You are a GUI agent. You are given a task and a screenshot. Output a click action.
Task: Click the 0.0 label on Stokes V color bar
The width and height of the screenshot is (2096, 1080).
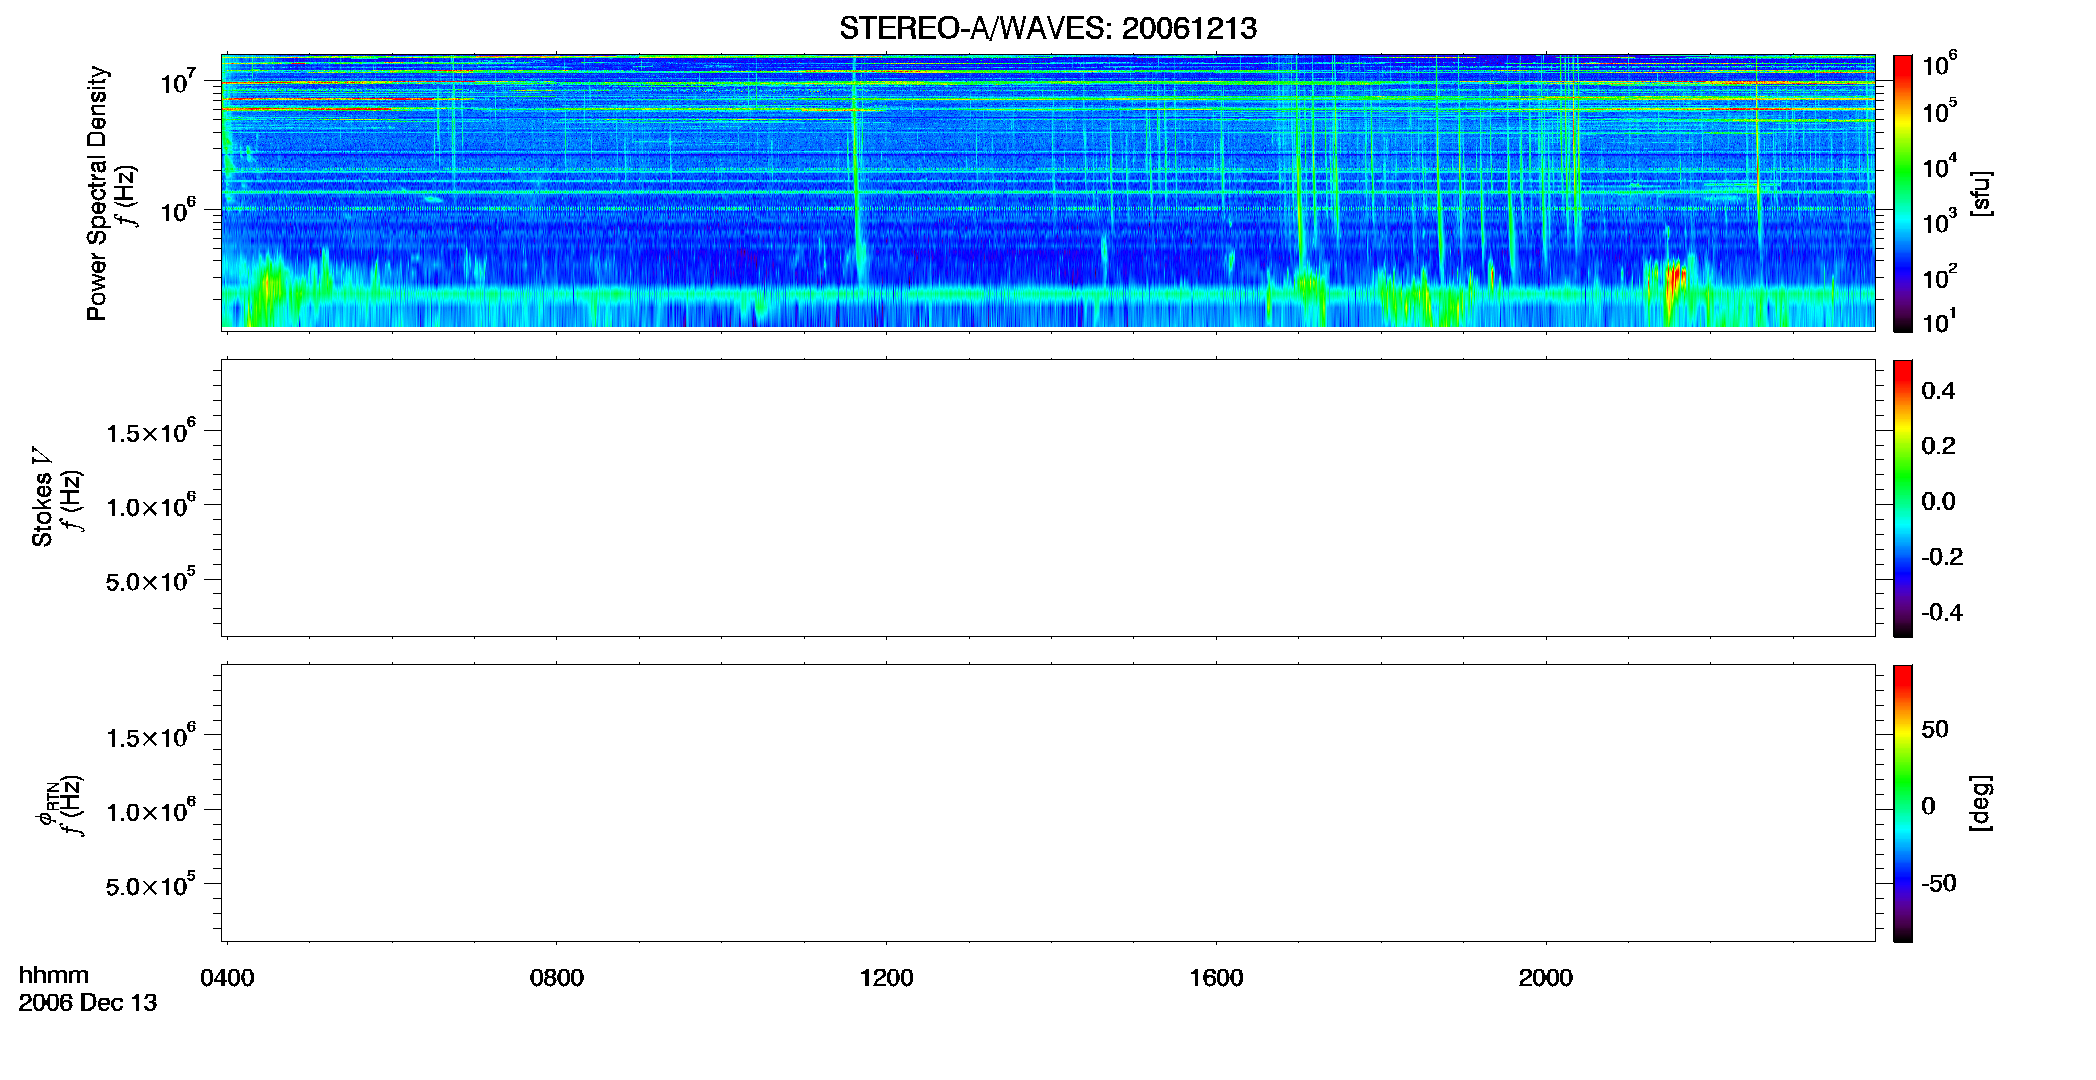click(x=1938, y=501)
